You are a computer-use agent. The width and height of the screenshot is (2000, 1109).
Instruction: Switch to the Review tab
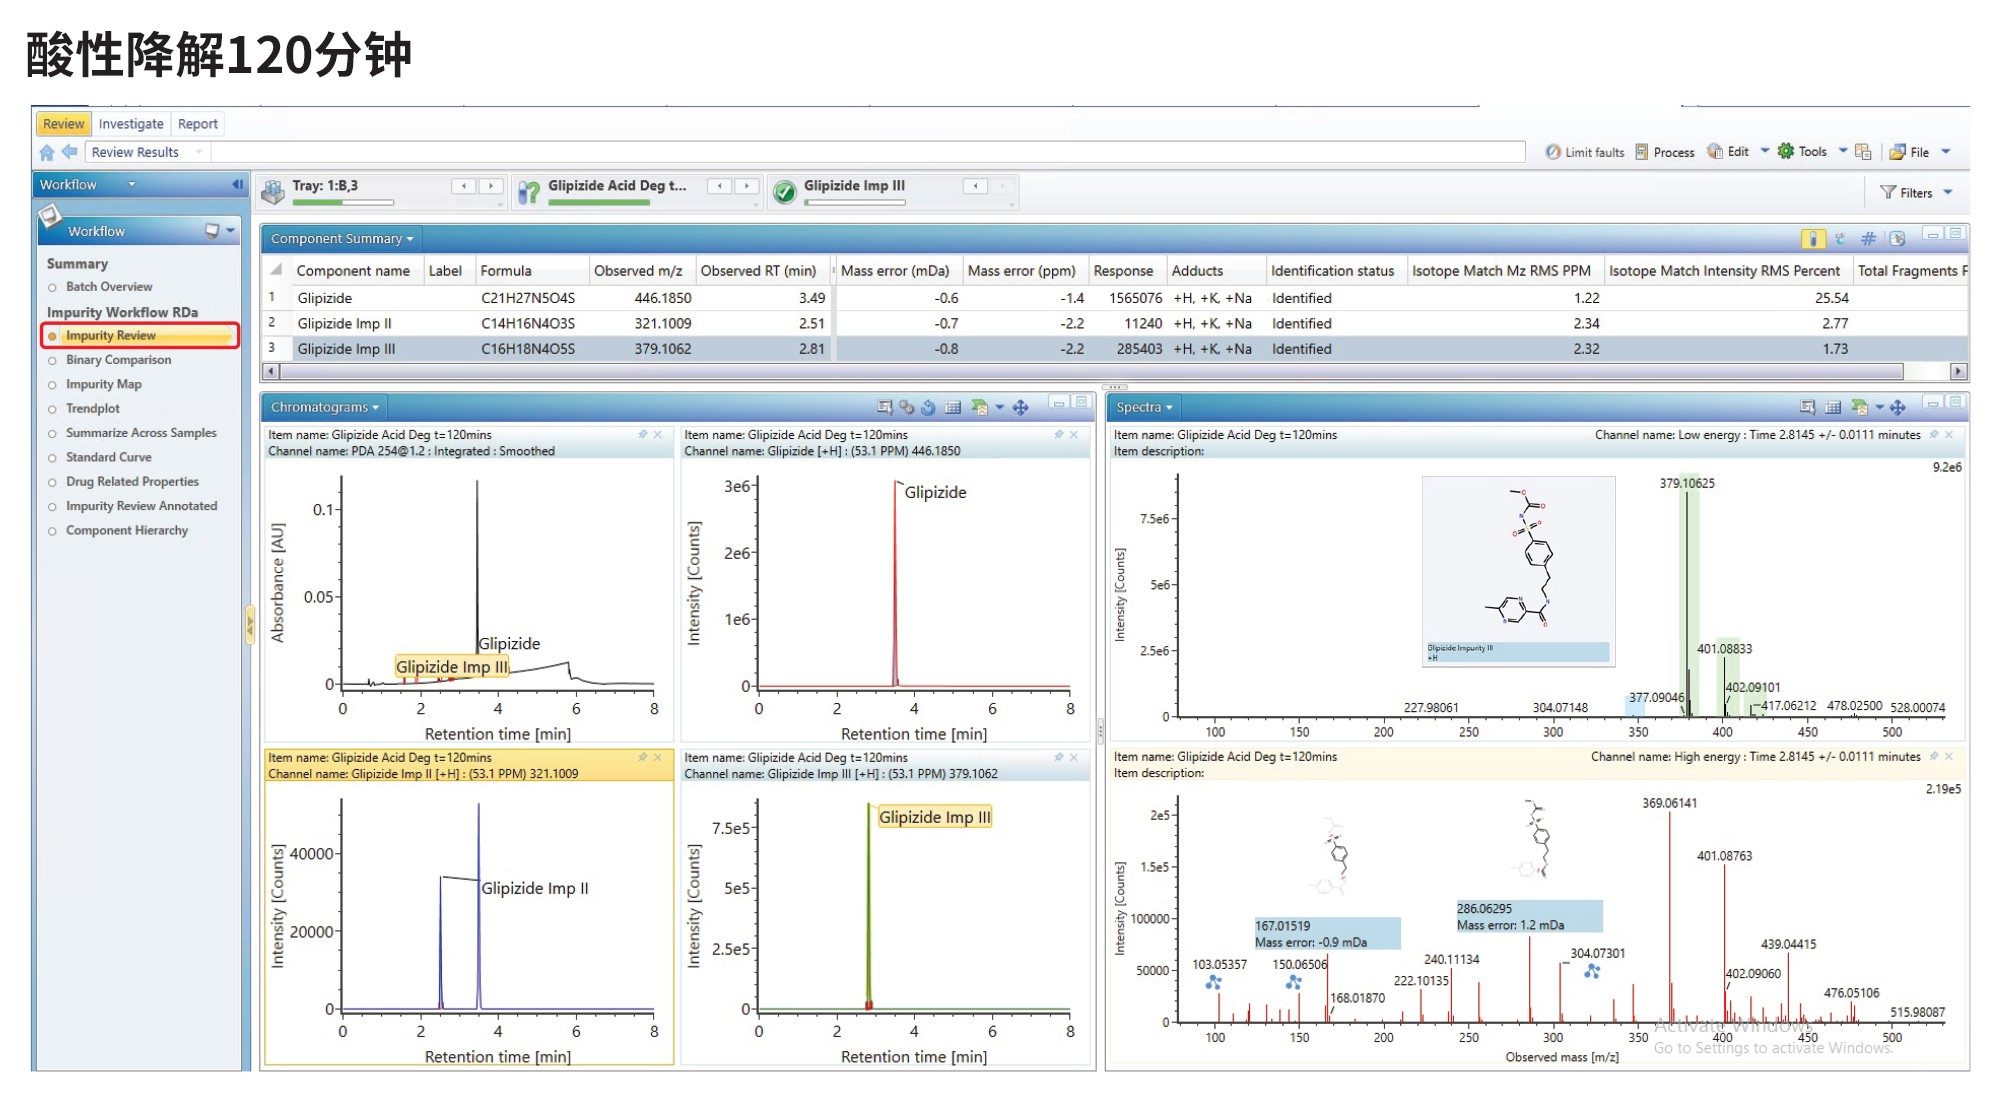tap(63, 124)
